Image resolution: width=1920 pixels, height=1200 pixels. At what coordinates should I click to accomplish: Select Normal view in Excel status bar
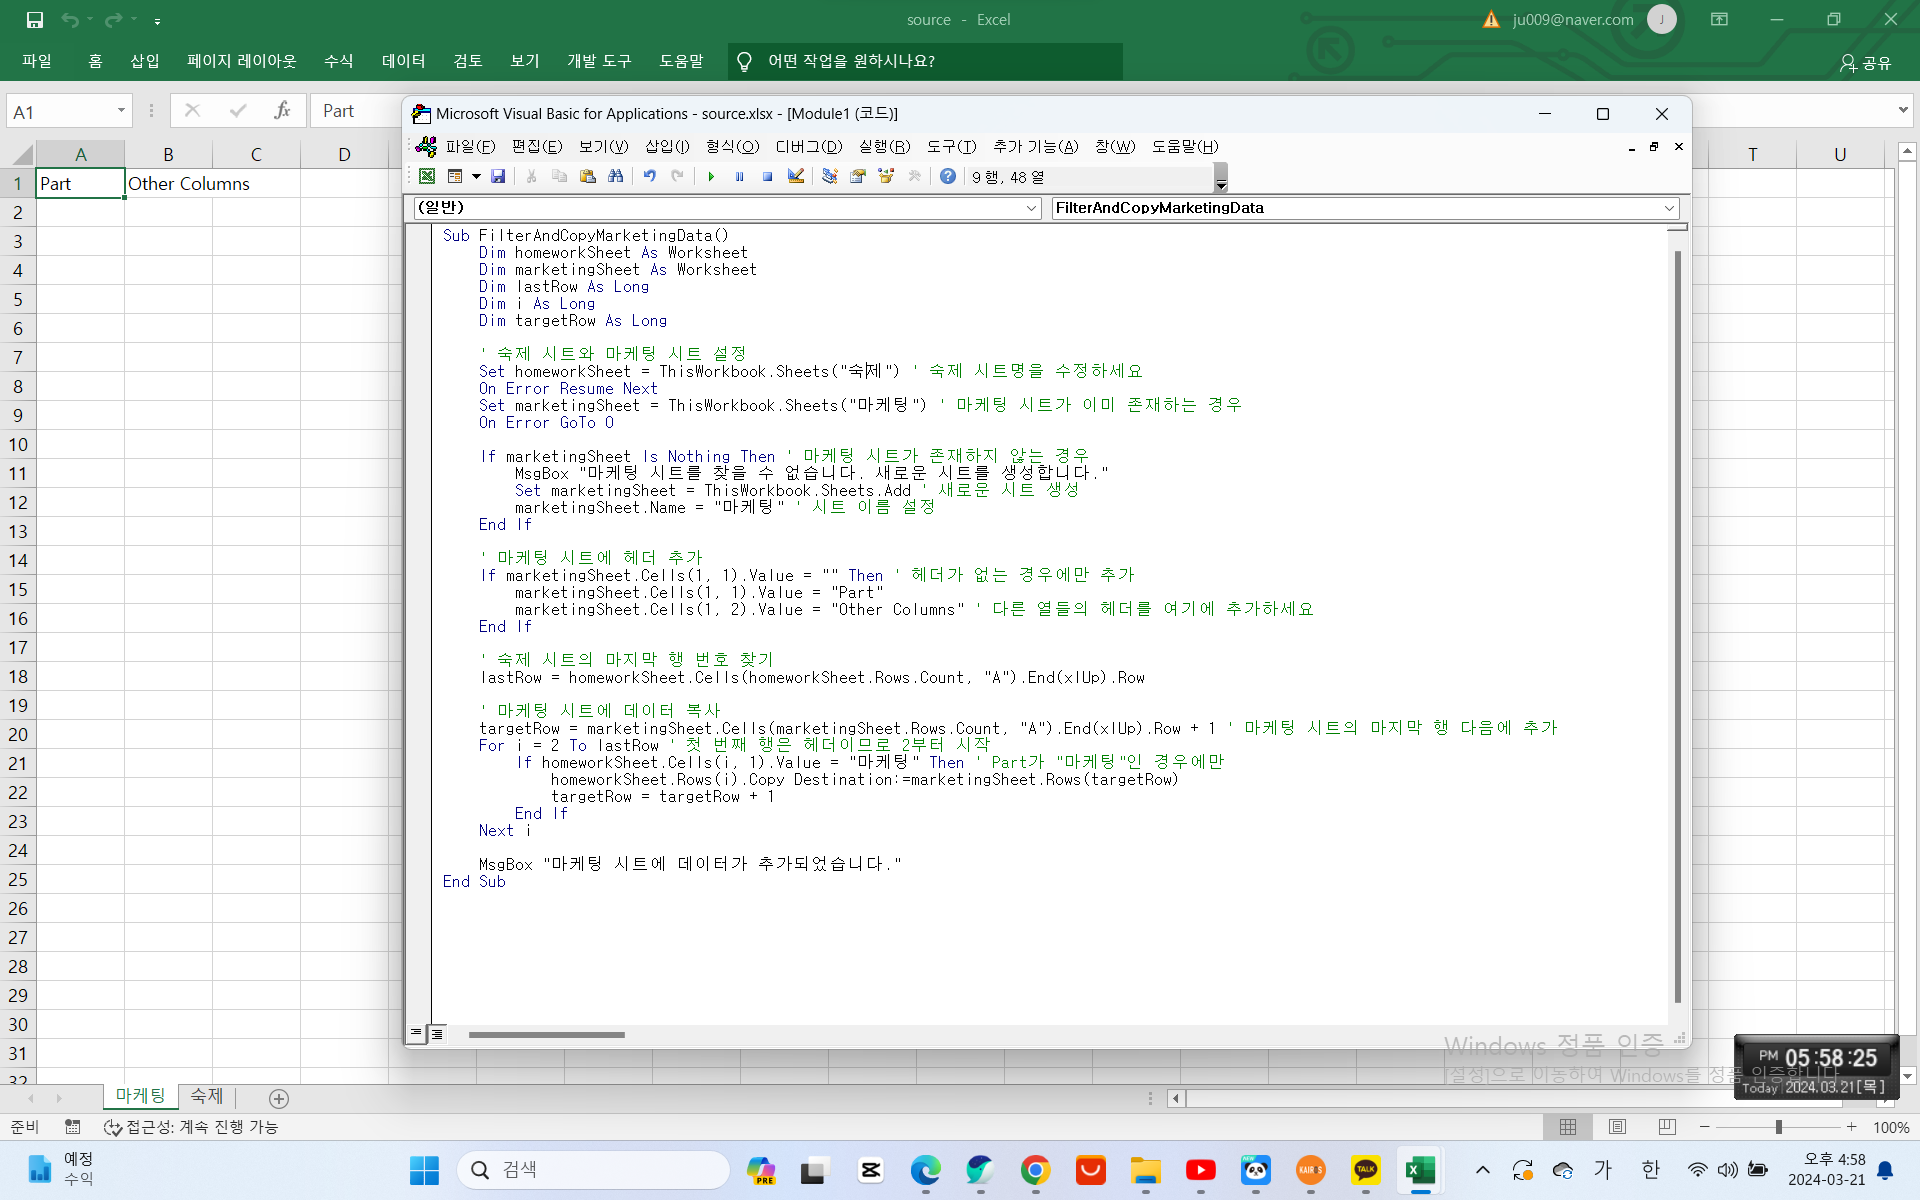click(1568, 1127)
